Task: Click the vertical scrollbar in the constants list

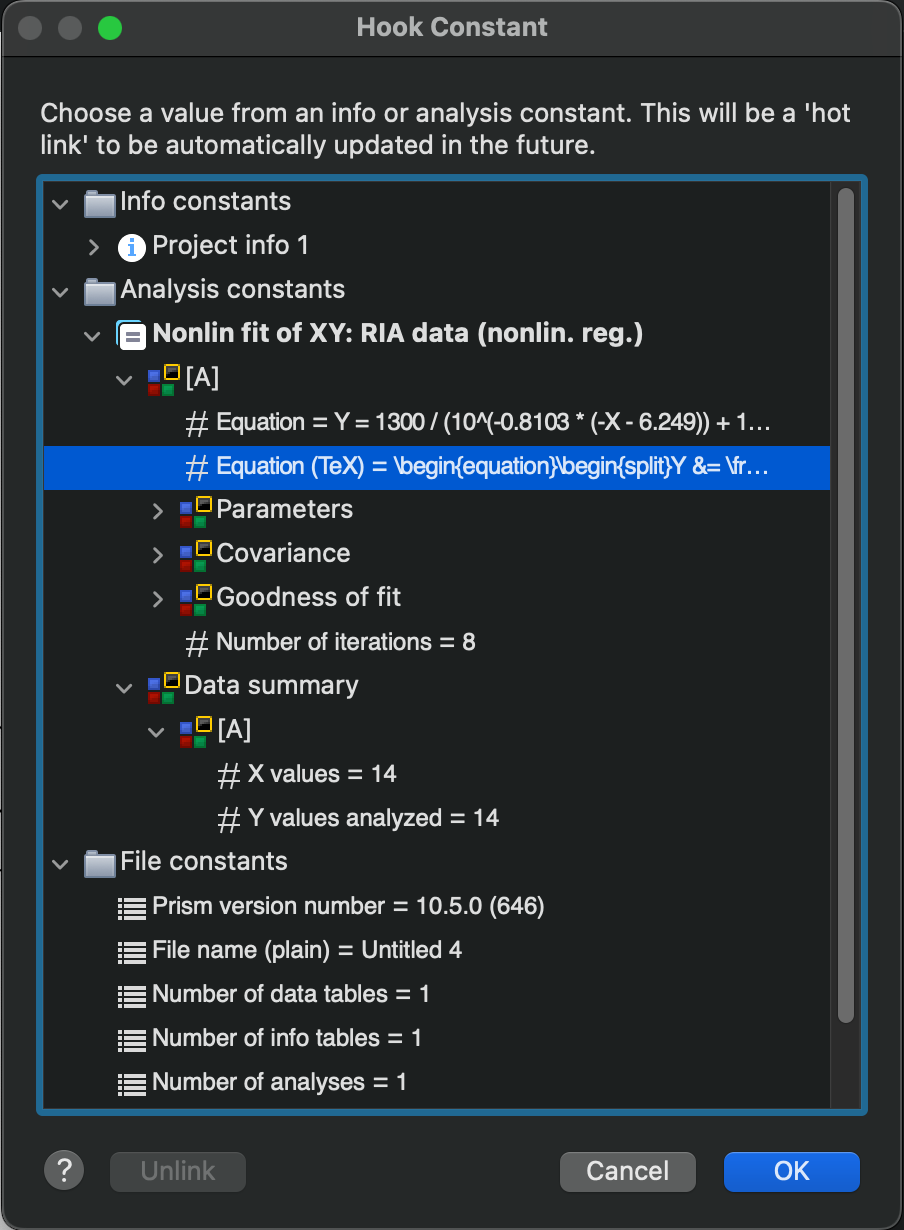Action: (845, 600)
